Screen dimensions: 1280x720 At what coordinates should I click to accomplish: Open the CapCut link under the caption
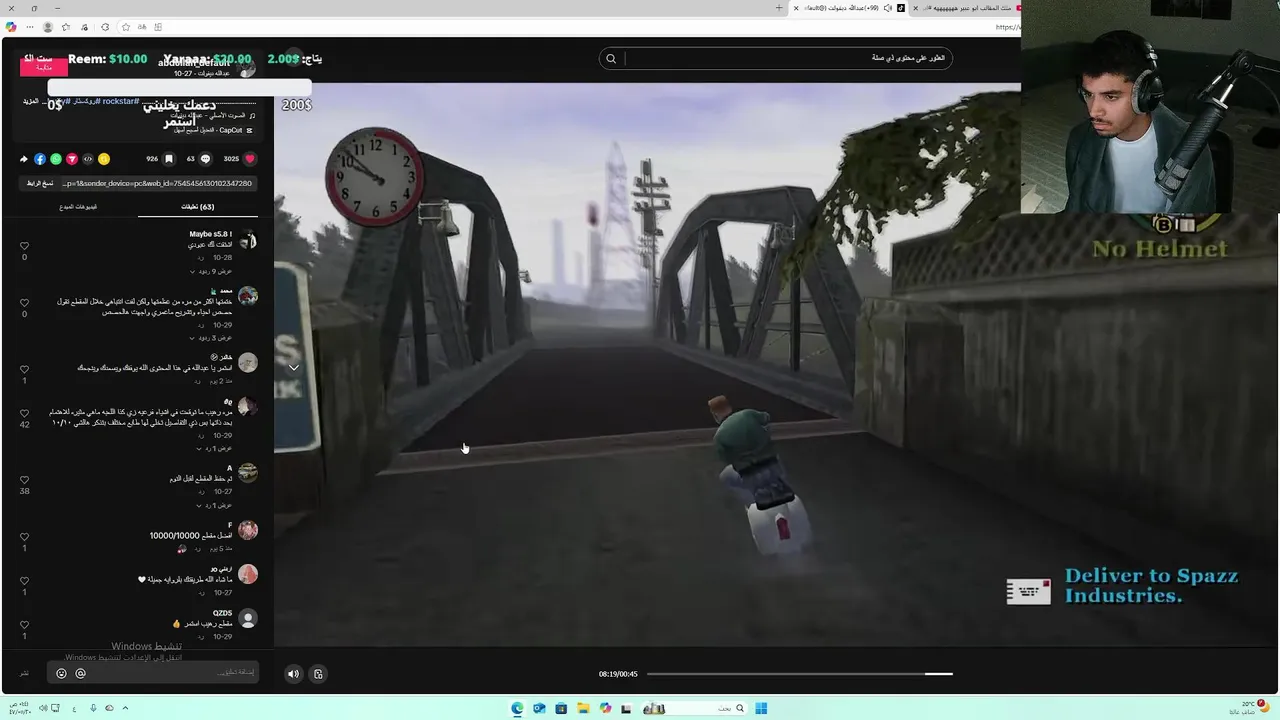(x=212, y=130)
